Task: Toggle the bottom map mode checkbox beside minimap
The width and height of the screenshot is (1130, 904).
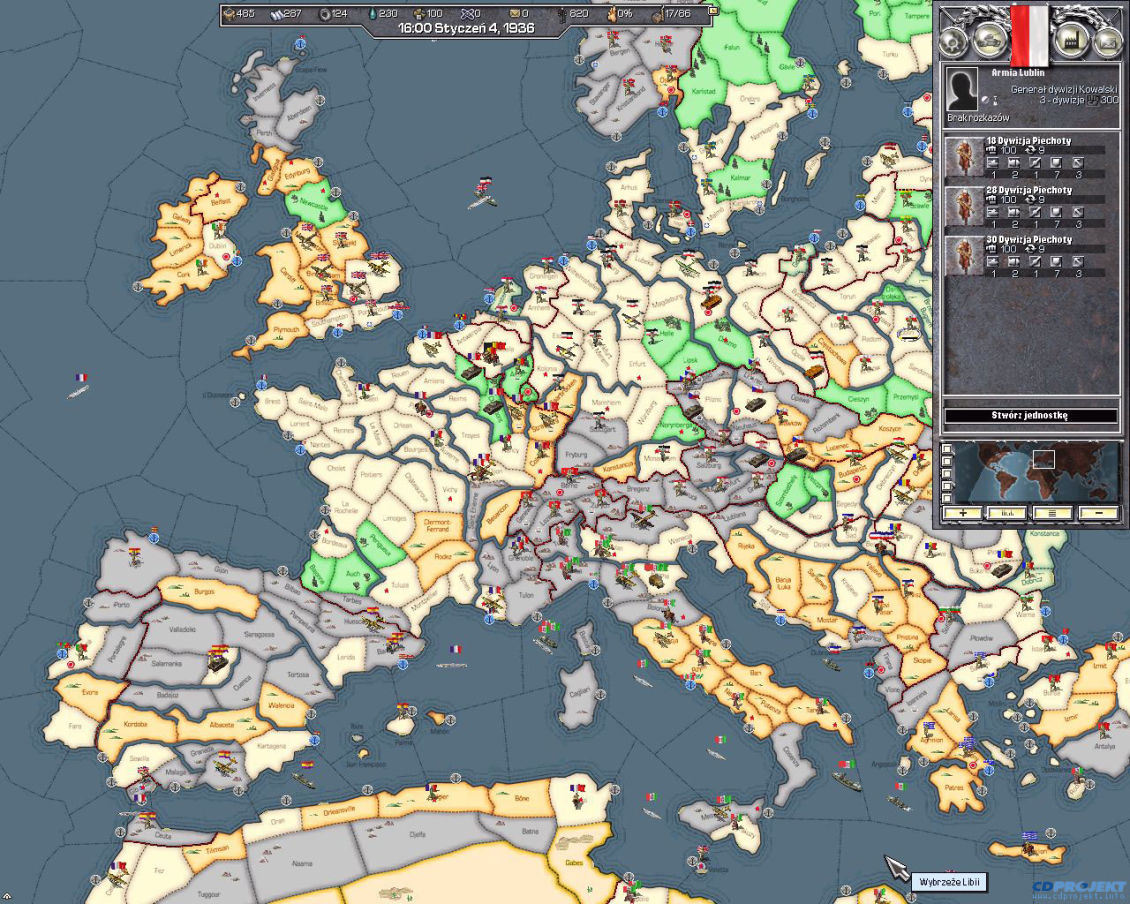Action: (947, 498)
